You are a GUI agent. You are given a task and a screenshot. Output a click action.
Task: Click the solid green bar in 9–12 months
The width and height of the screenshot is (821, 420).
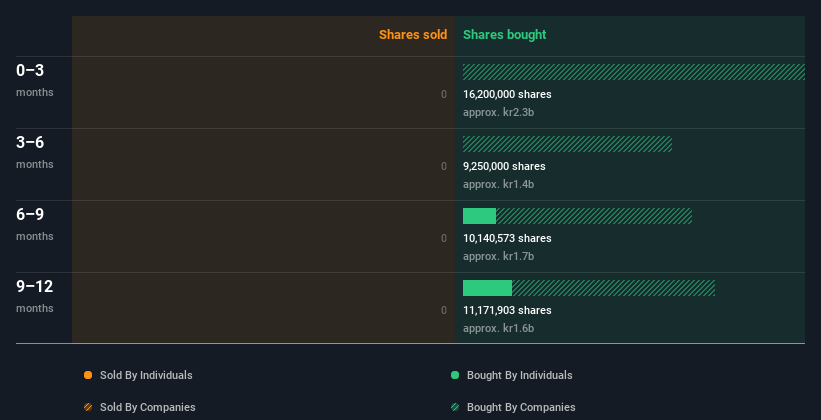point(487,288)
